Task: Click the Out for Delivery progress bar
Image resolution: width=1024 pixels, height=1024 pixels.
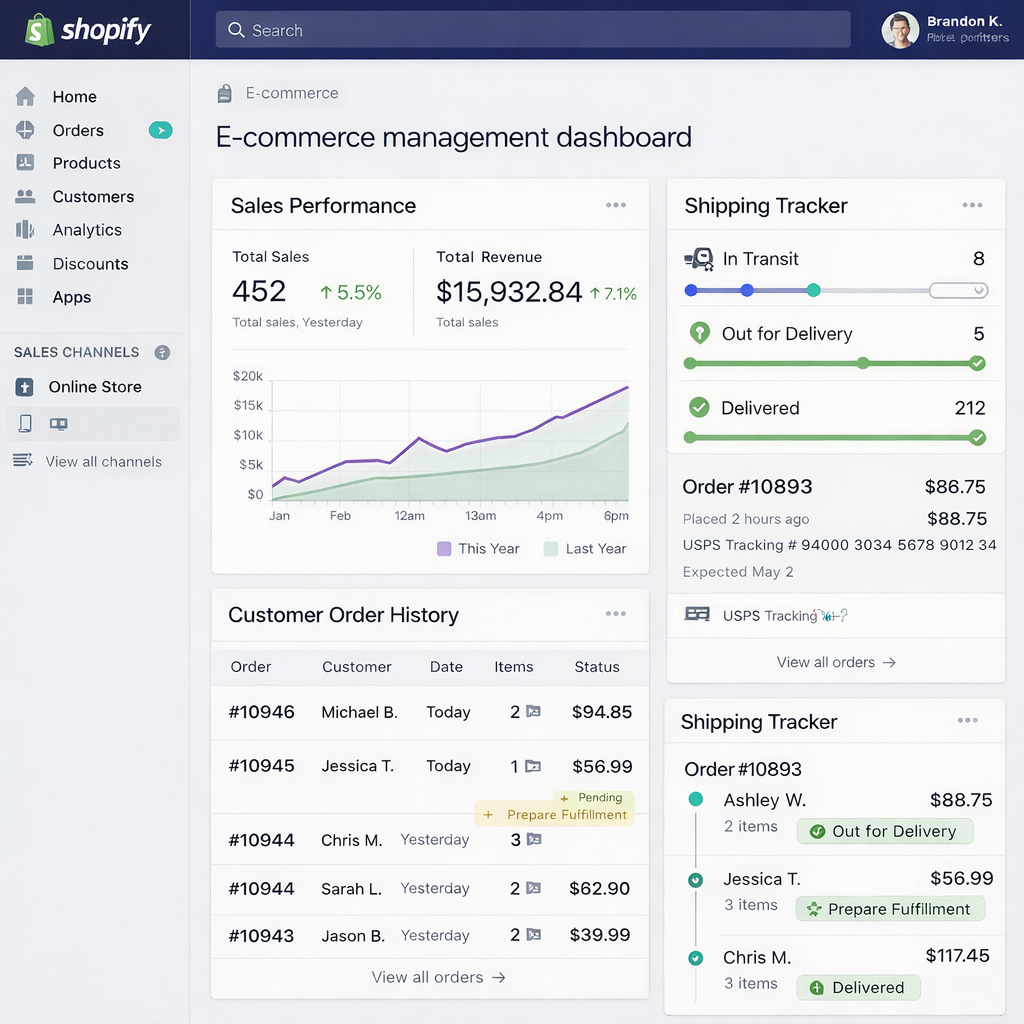Action: [833, 364]
